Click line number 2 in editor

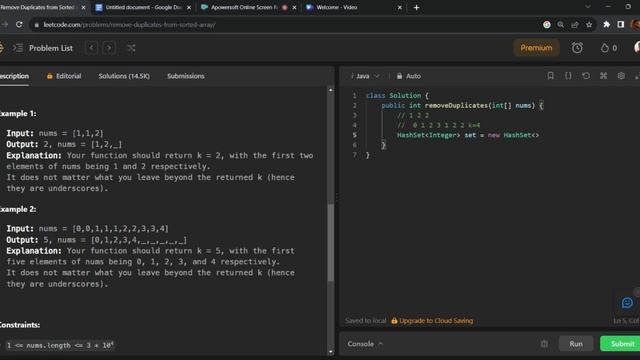pyautogui.click(x=354, y=105)
